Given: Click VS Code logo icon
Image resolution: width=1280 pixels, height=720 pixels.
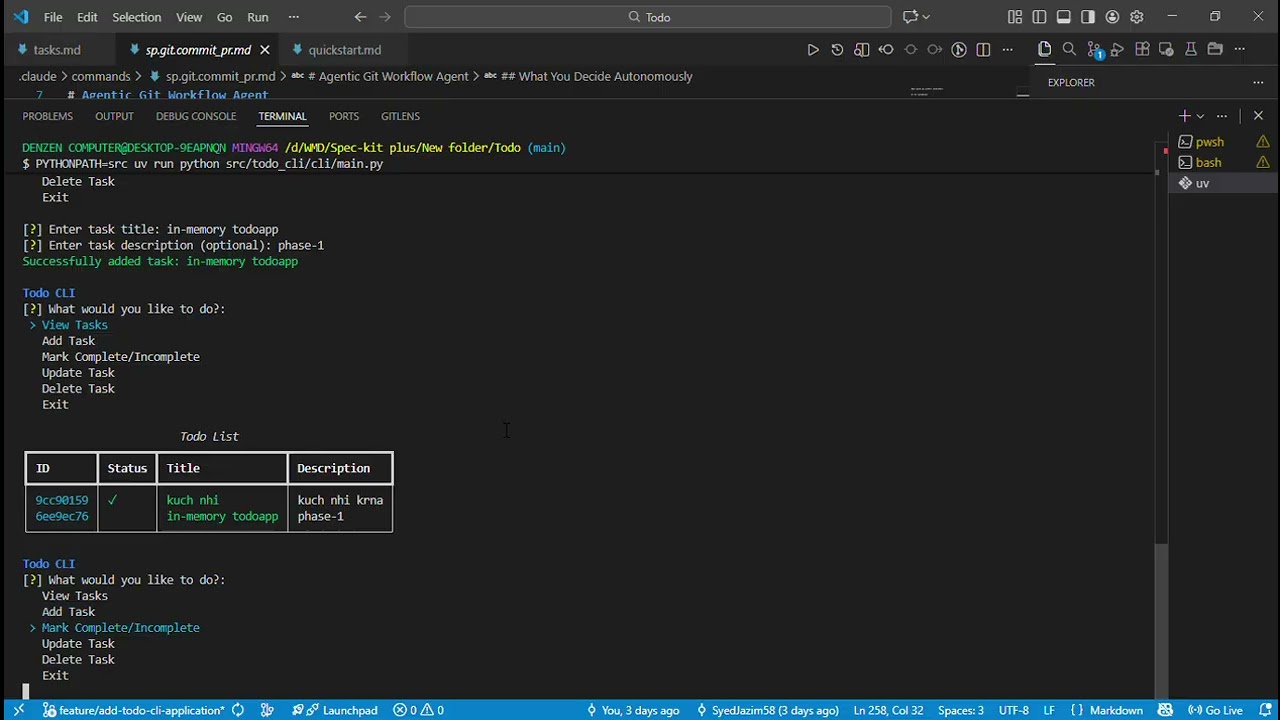Looking at the screenshot, I should [21, 17].
